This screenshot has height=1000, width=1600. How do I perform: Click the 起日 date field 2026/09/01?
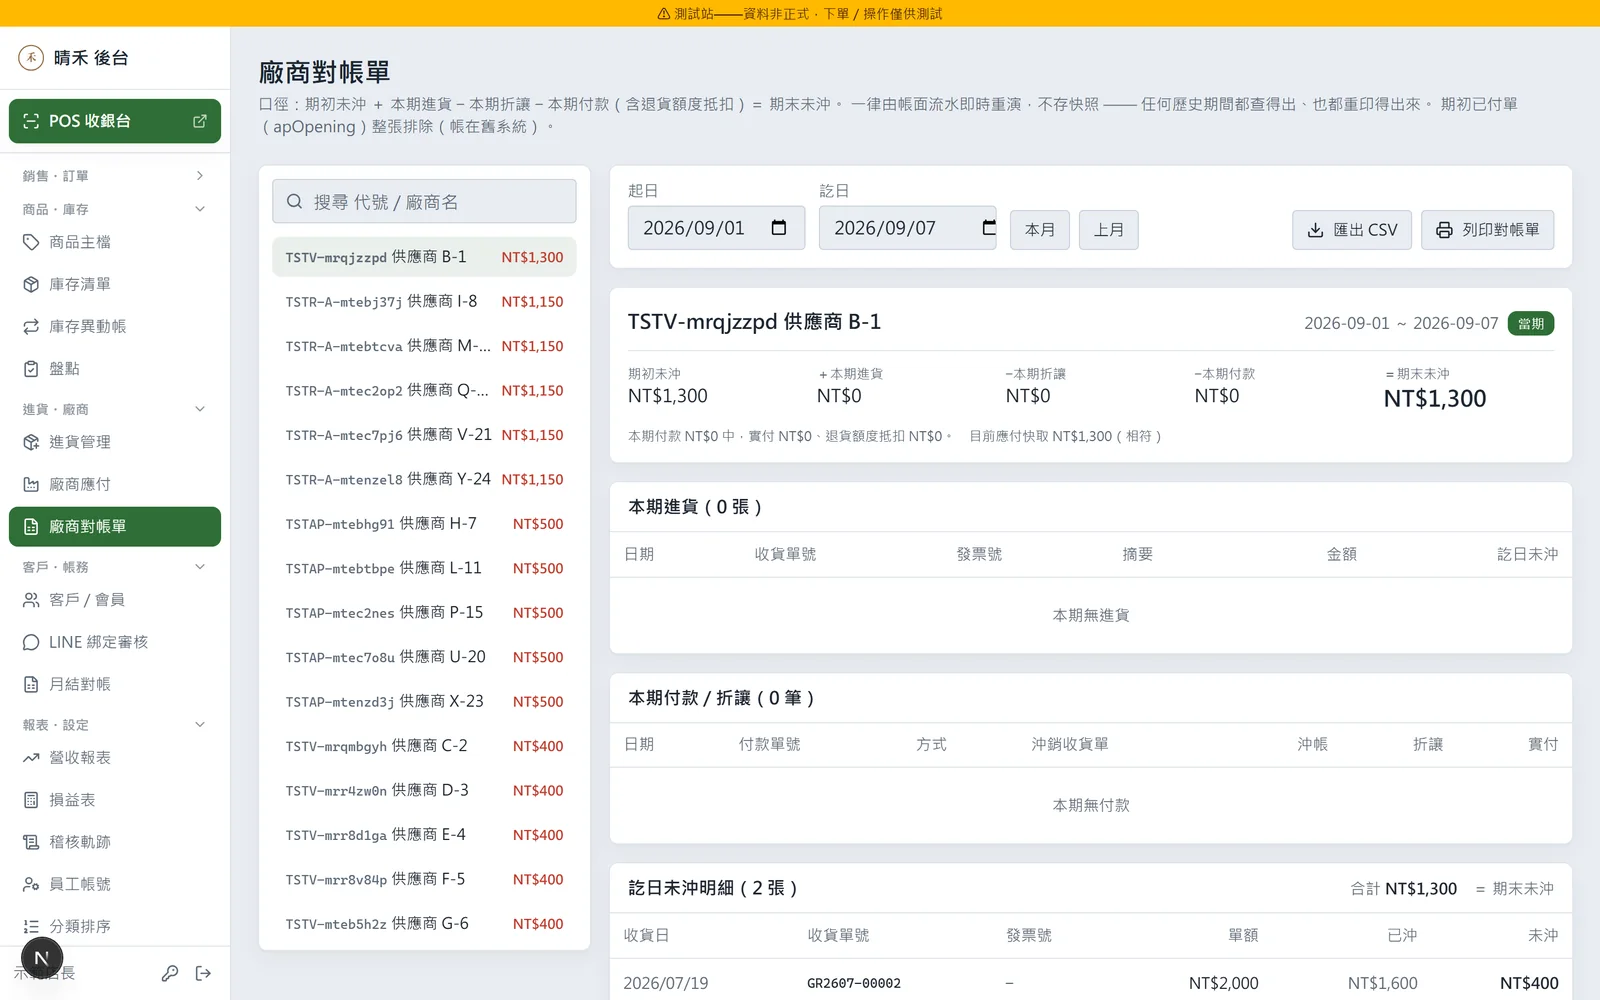716,228
